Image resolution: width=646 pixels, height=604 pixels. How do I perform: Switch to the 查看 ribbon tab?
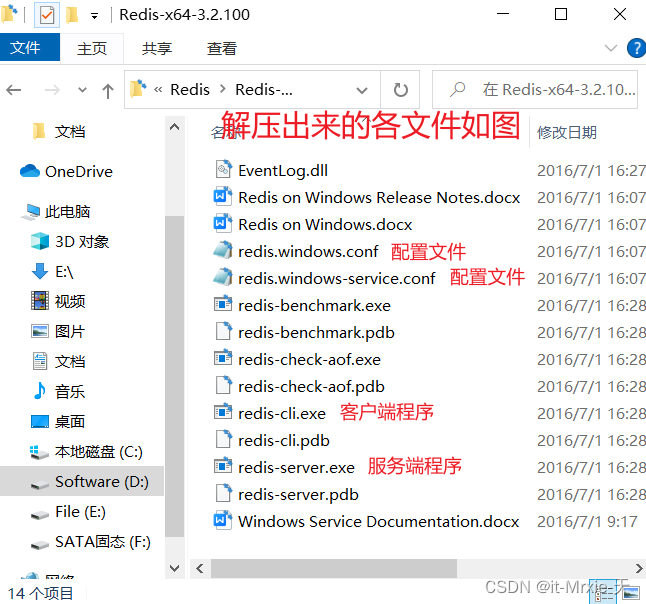click(222, 48)
